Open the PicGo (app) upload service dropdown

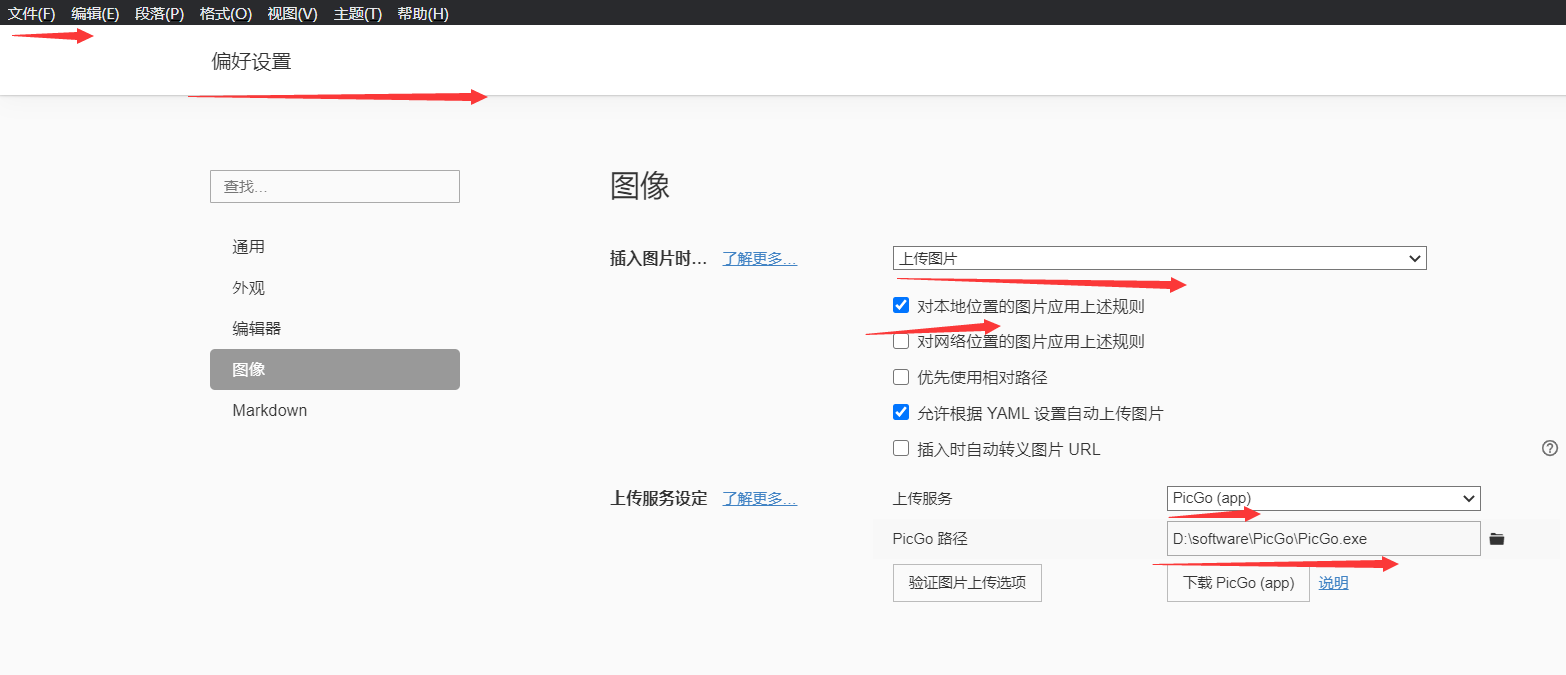[x=1323, y=498]
